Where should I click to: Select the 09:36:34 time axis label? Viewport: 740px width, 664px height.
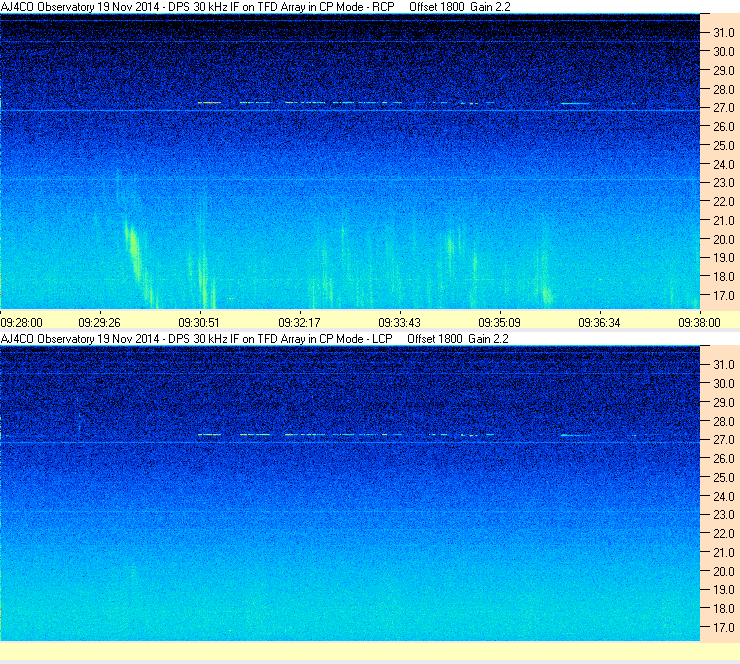pyautogui.click(x=599, y=323)
